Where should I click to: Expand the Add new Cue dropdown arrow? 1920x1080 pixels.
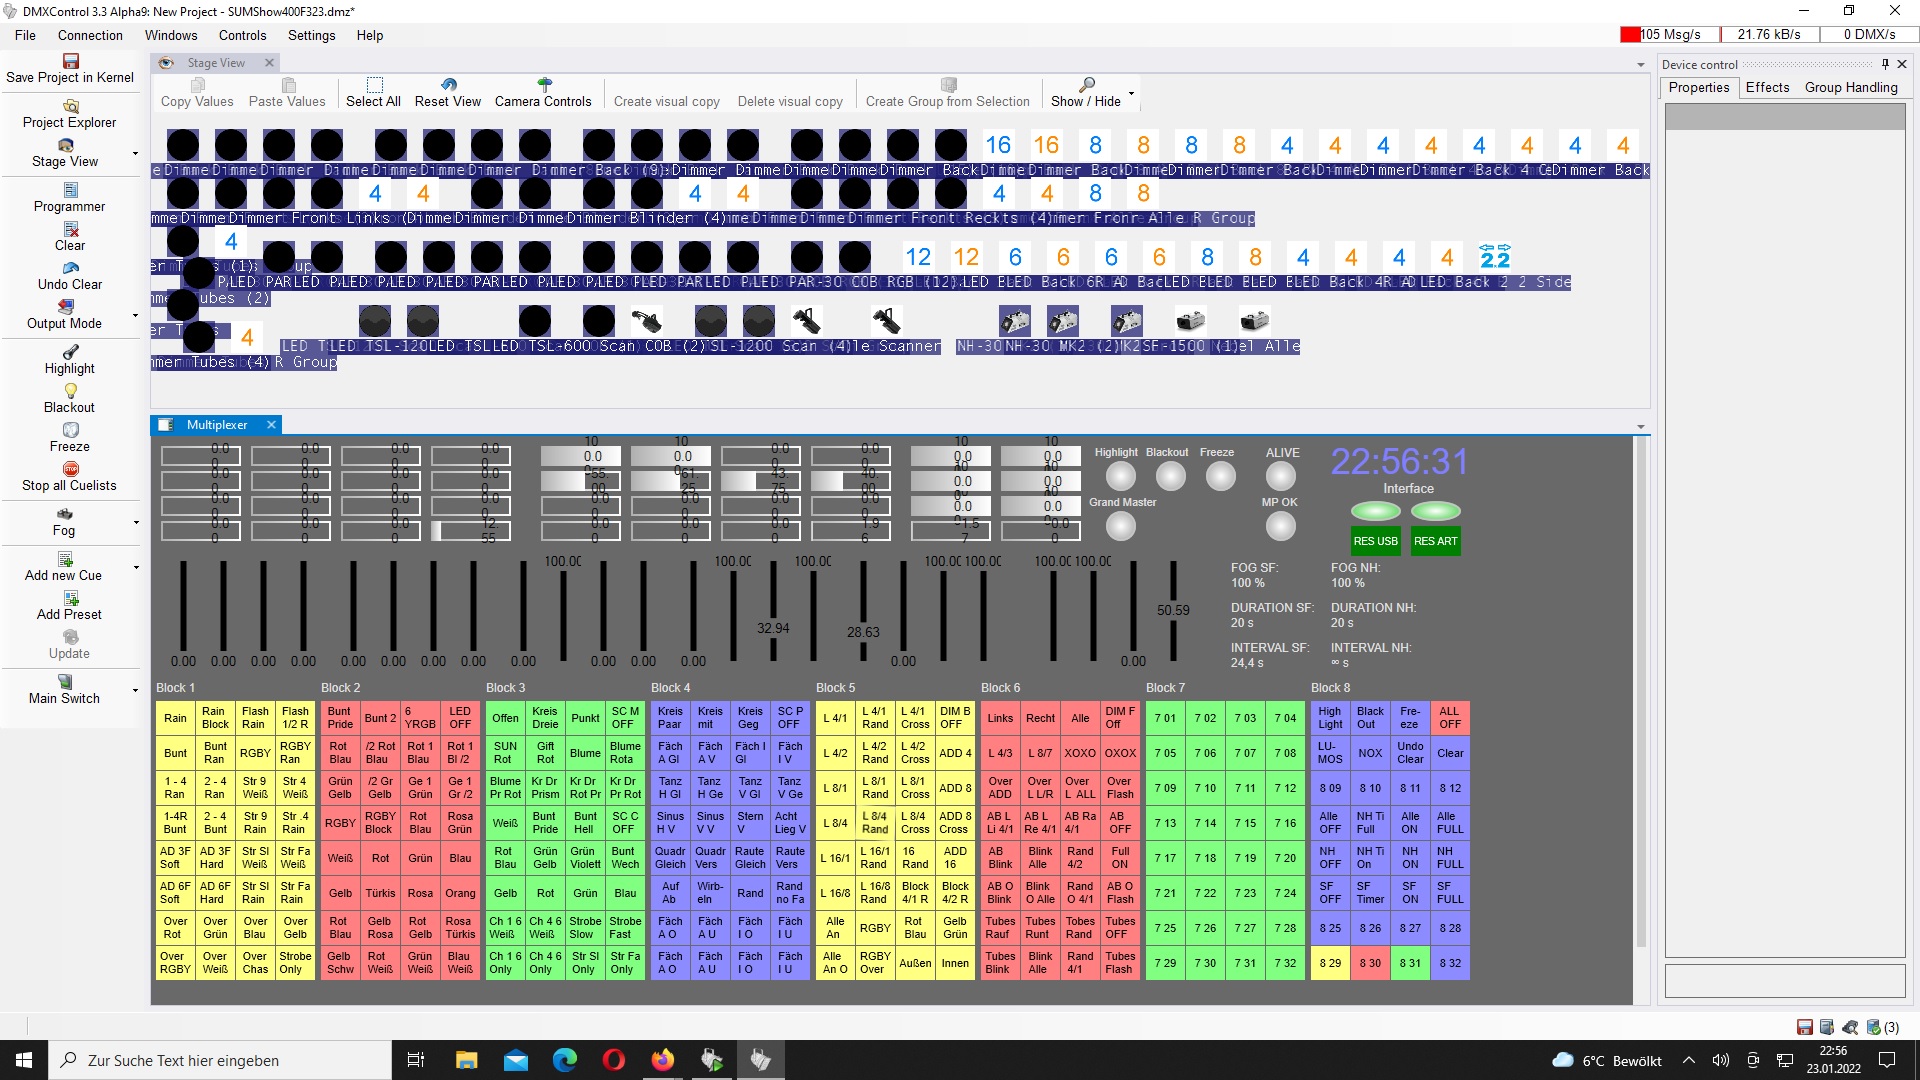[x=136, y=567]
